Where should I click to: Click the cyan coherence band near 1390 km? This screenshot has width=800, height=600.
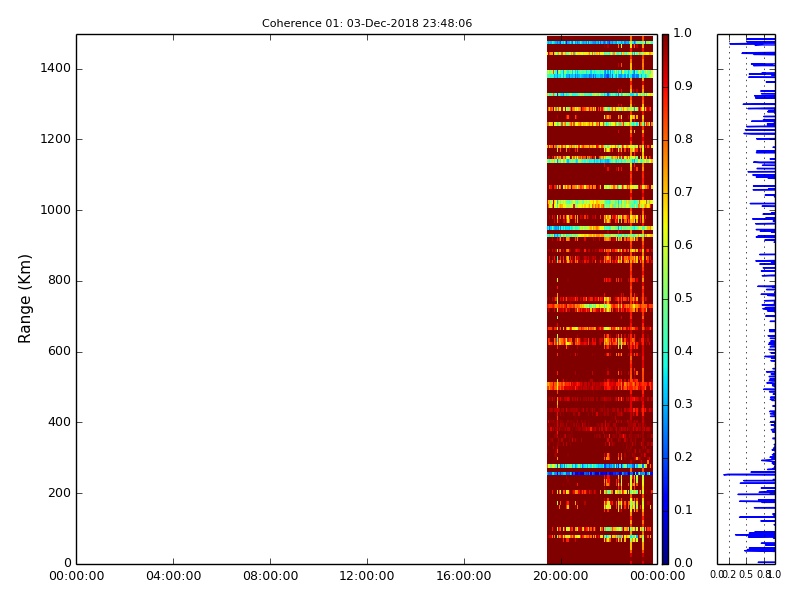click(x=599, y=74)
